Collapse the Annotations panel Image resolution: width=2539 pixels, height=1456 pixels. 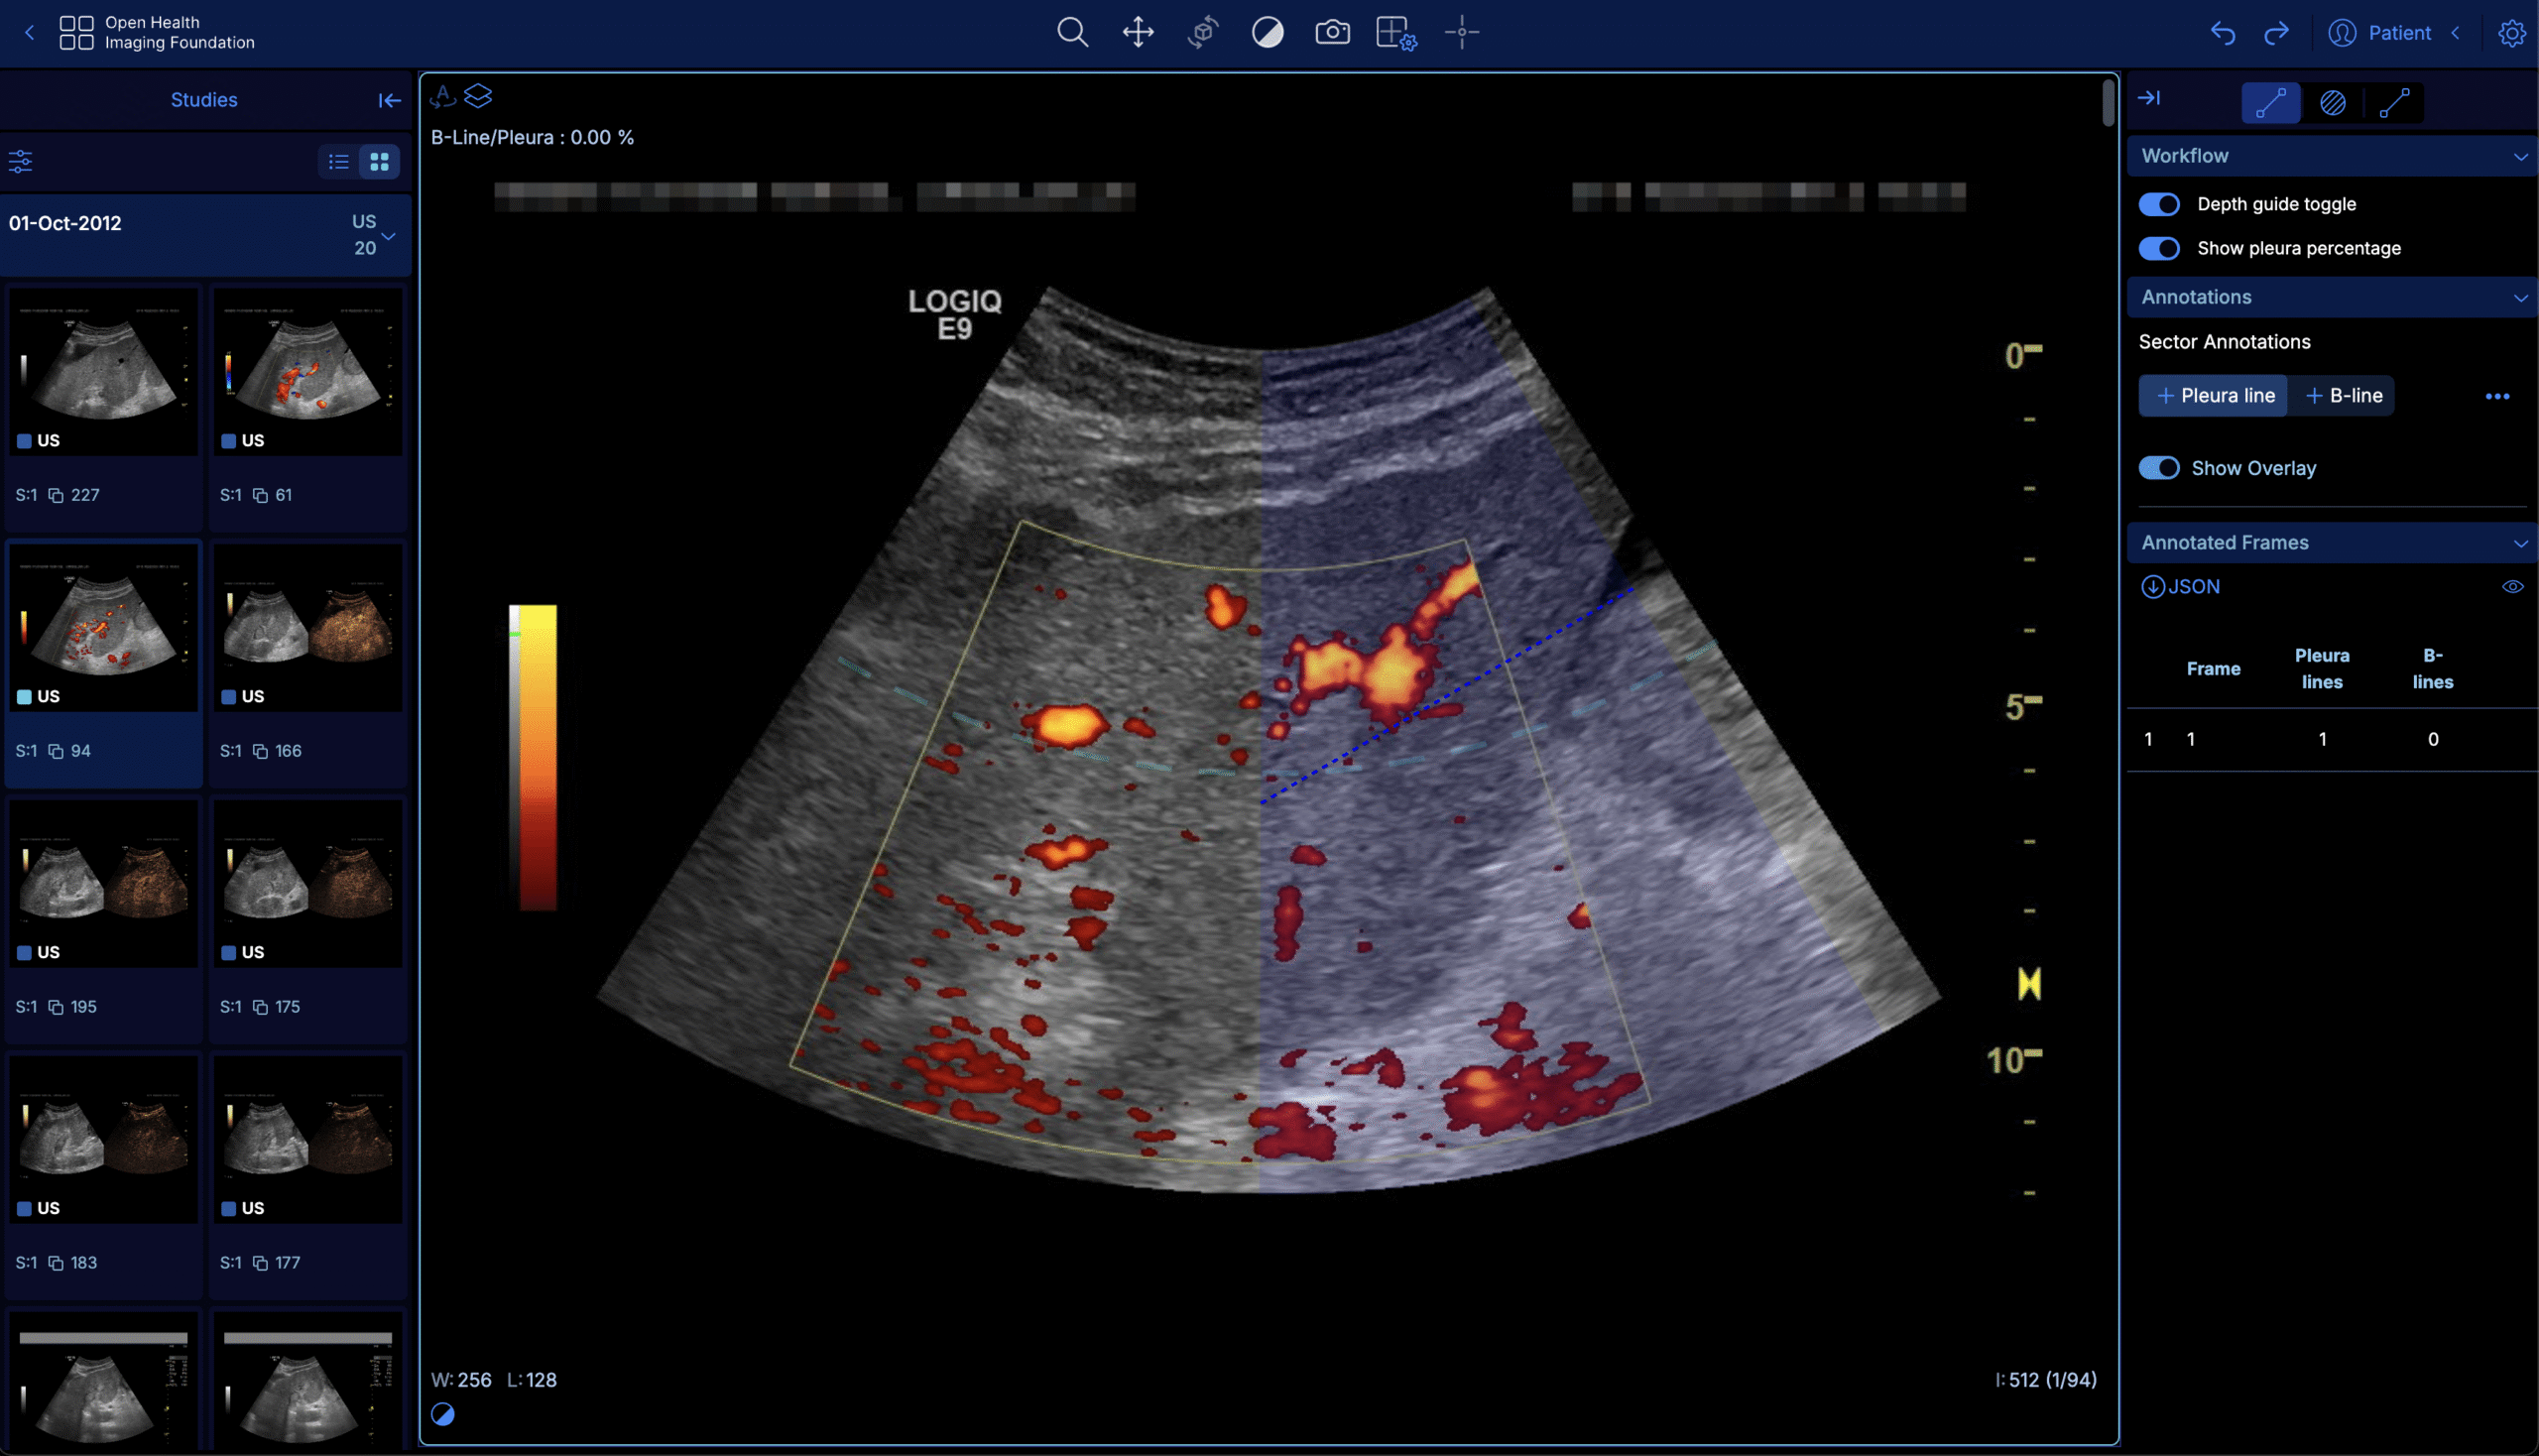[2522, 297]
